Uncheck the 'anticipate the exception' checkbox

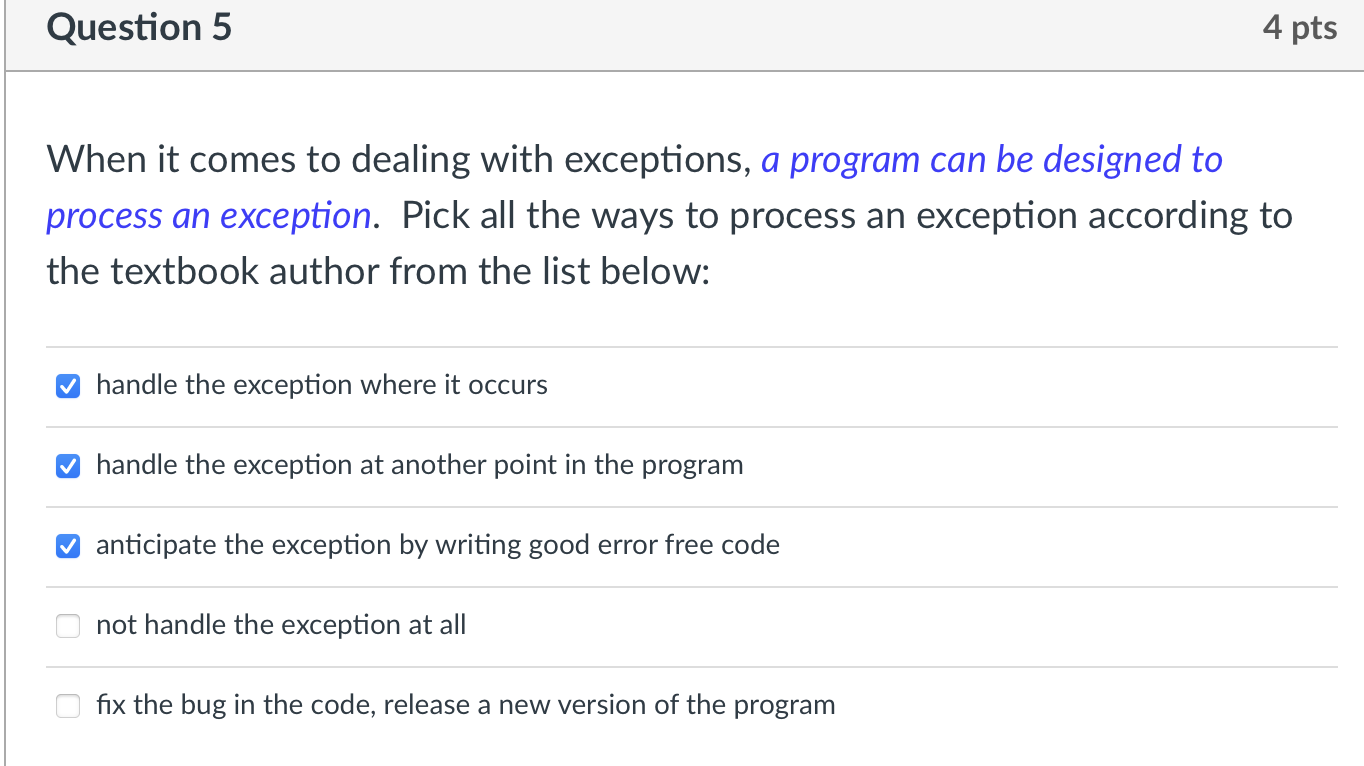(68, 546)
